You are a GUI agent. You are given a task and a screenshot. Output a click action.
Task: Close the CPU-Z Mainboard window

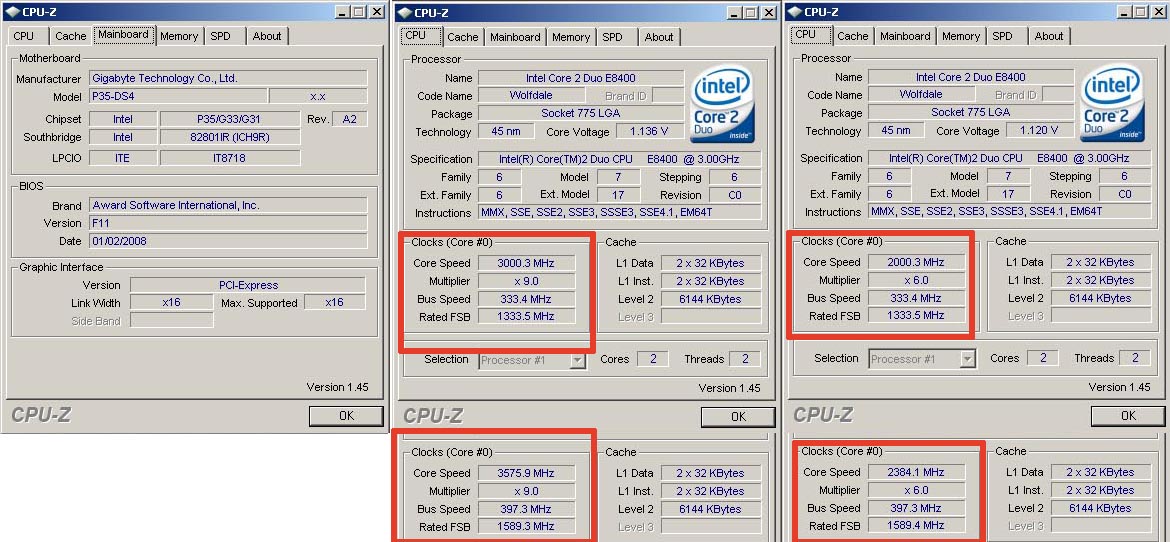[x=378, y=12]
